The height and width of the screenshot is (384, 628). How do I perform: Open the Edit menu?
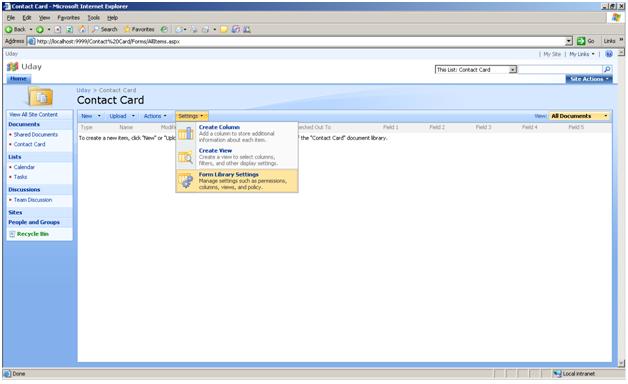click(26, 18)
